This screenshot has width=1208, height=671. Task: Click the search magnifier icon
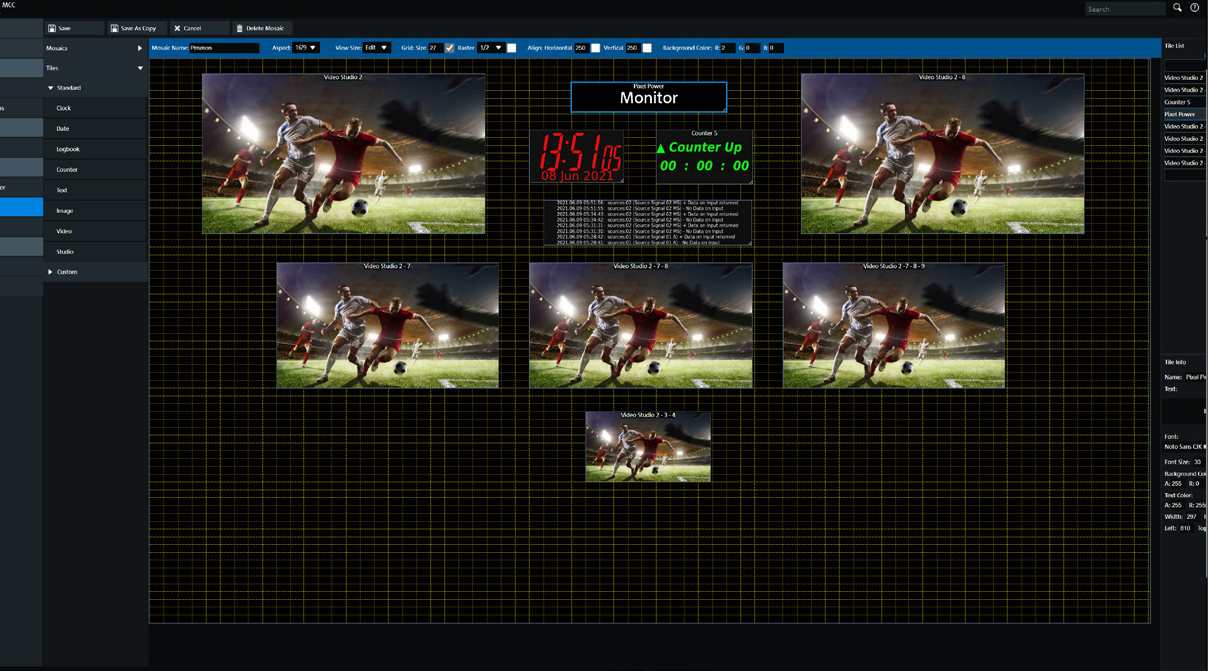(x=1176, y=7)
